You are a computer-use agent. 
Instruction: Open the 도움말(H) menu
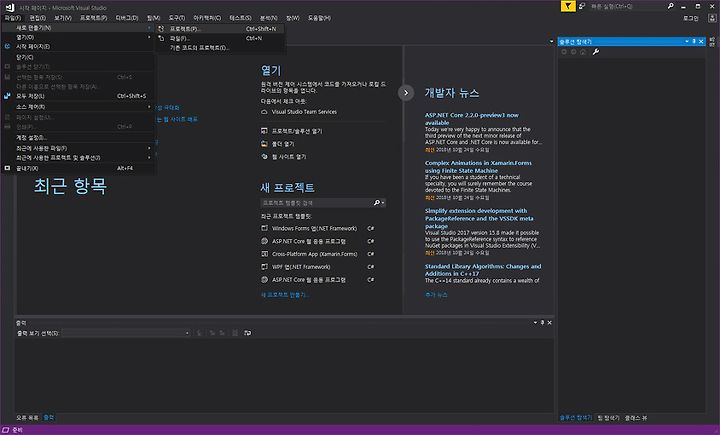319,18
